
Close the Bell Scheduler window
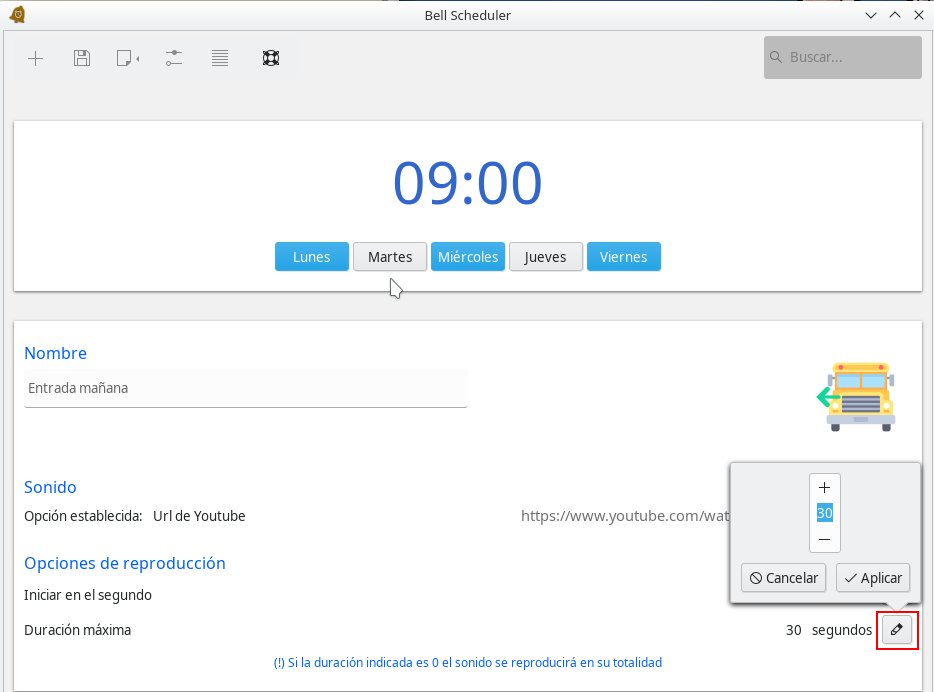(919, 15)
